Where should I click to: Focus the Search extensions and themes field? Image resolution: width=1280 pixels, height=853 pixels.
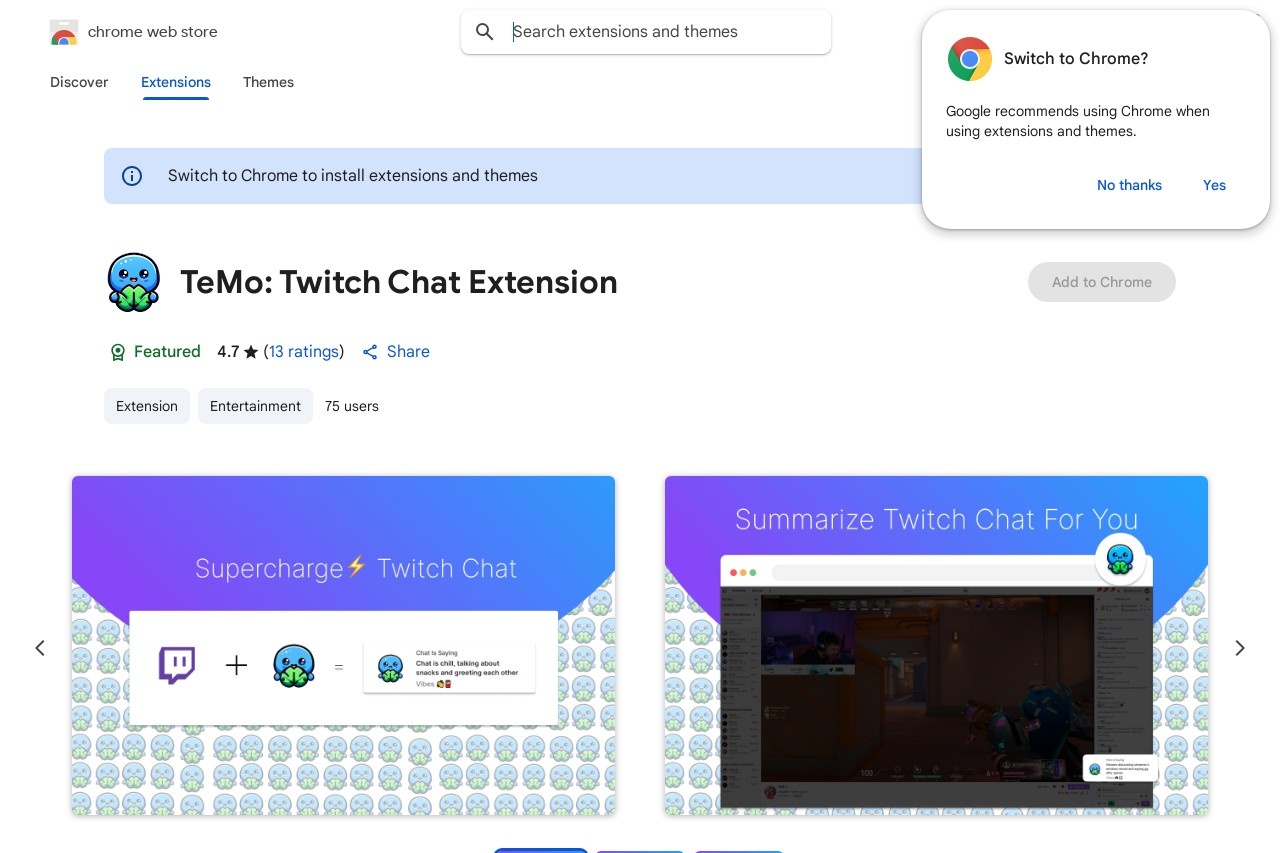tap(646, 32)
